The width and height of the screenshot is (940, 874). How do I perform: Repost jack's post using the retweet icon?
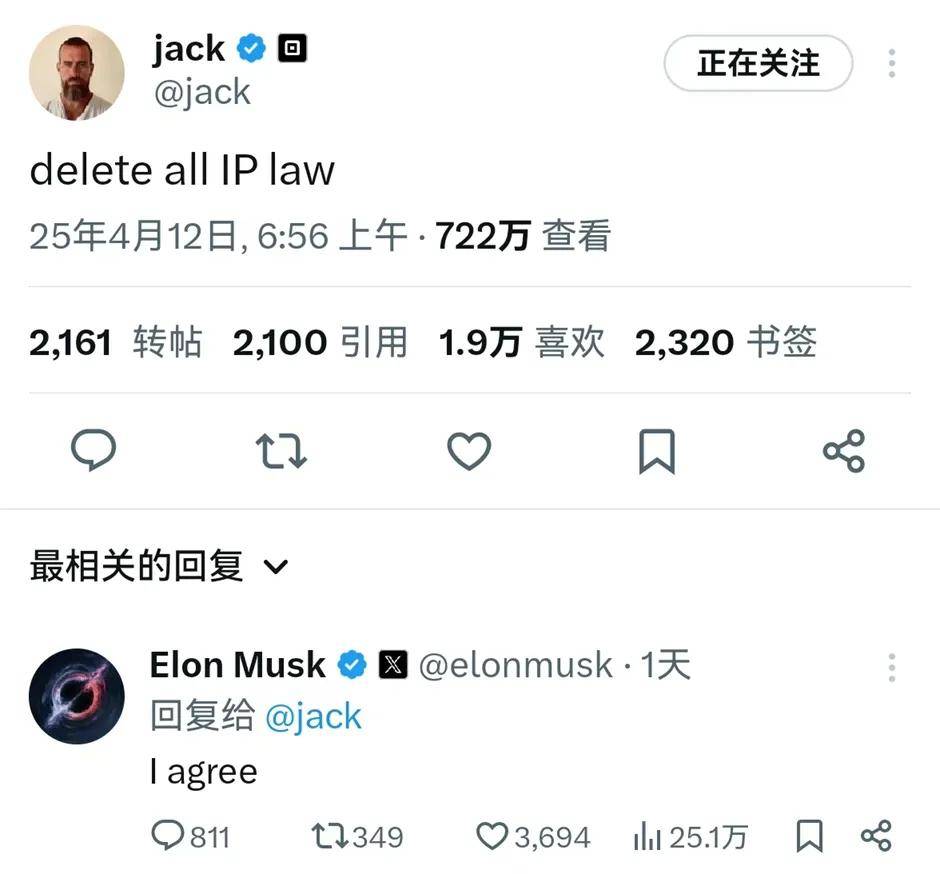tap(281, 451)
